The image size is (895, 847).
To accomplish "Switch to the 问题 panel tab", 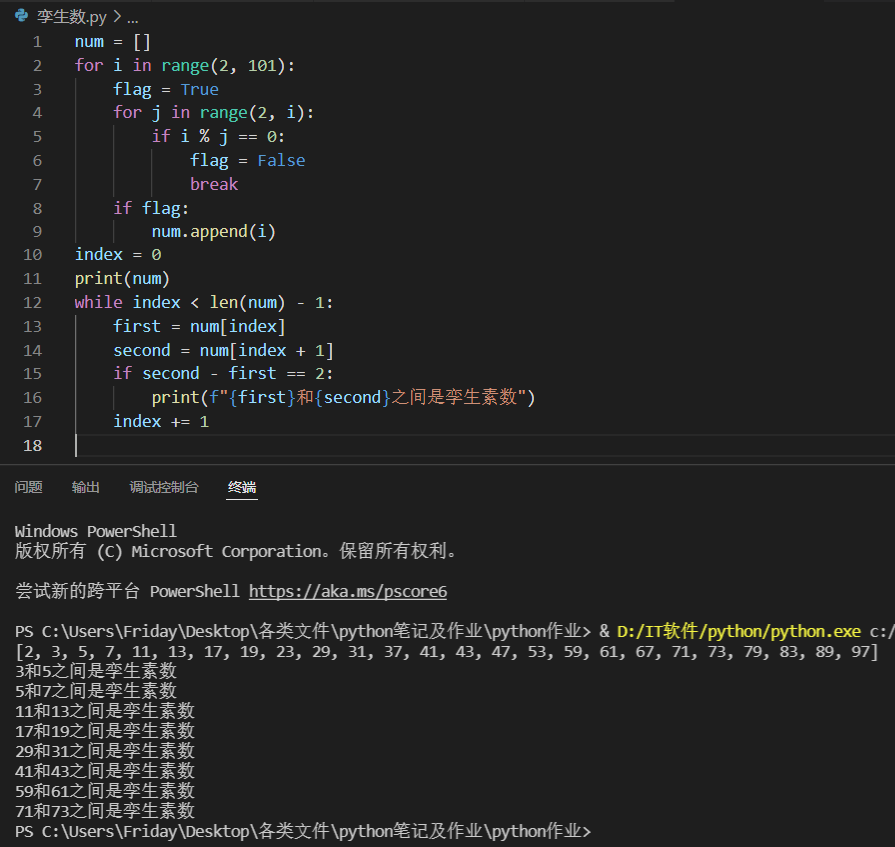I will tap(28, 487).
